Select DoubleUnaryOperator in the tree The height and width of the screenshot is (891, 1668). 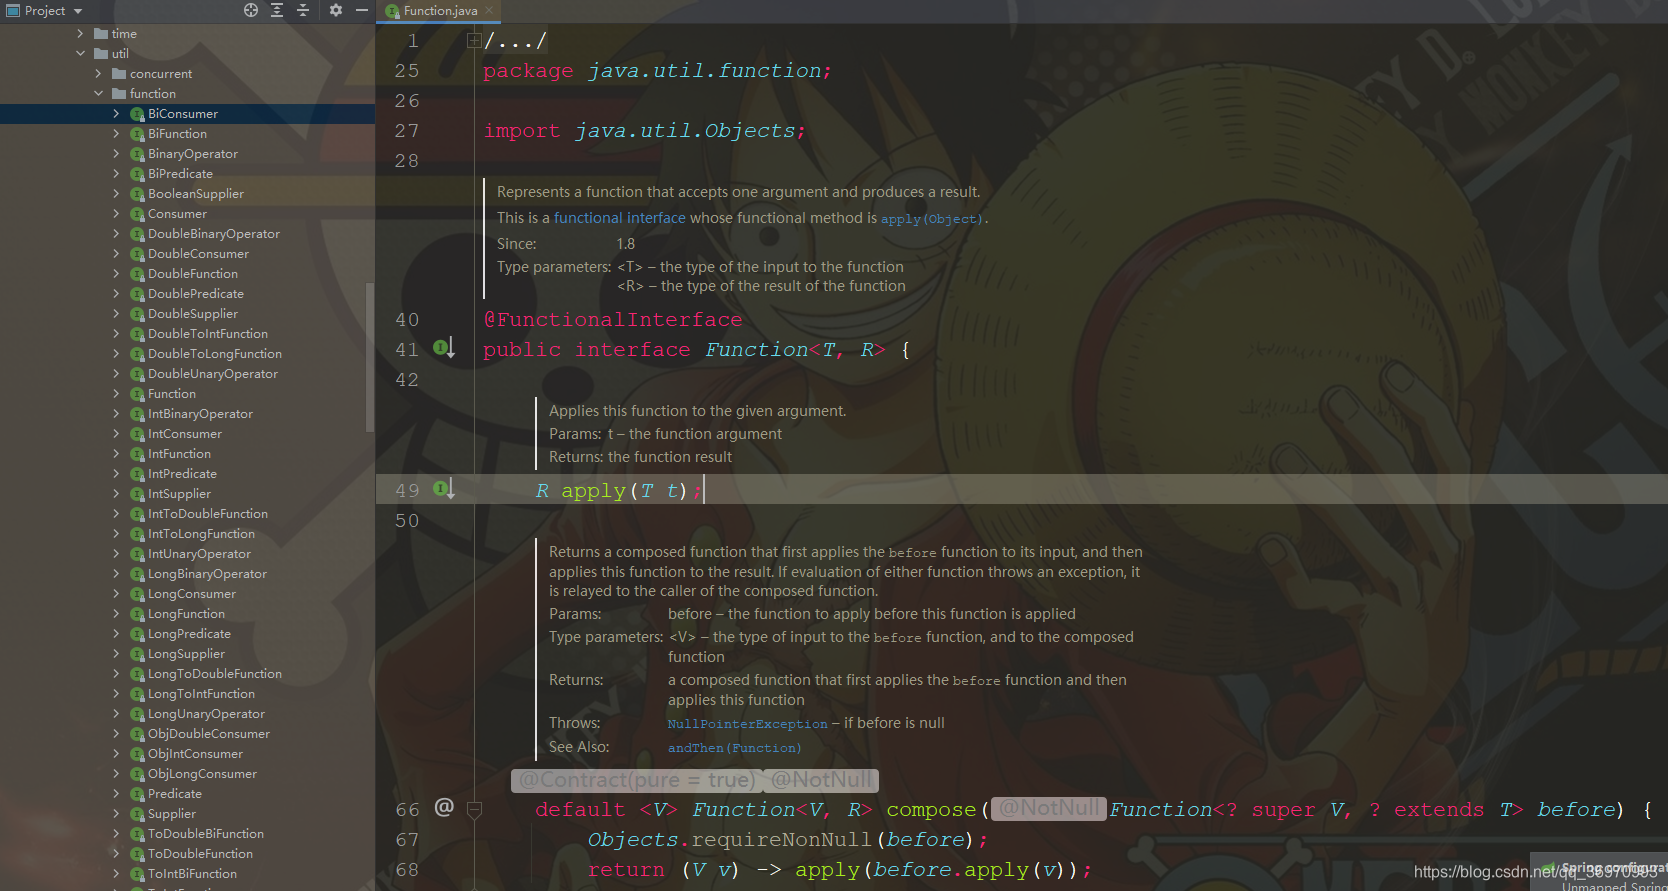point(213,374)
